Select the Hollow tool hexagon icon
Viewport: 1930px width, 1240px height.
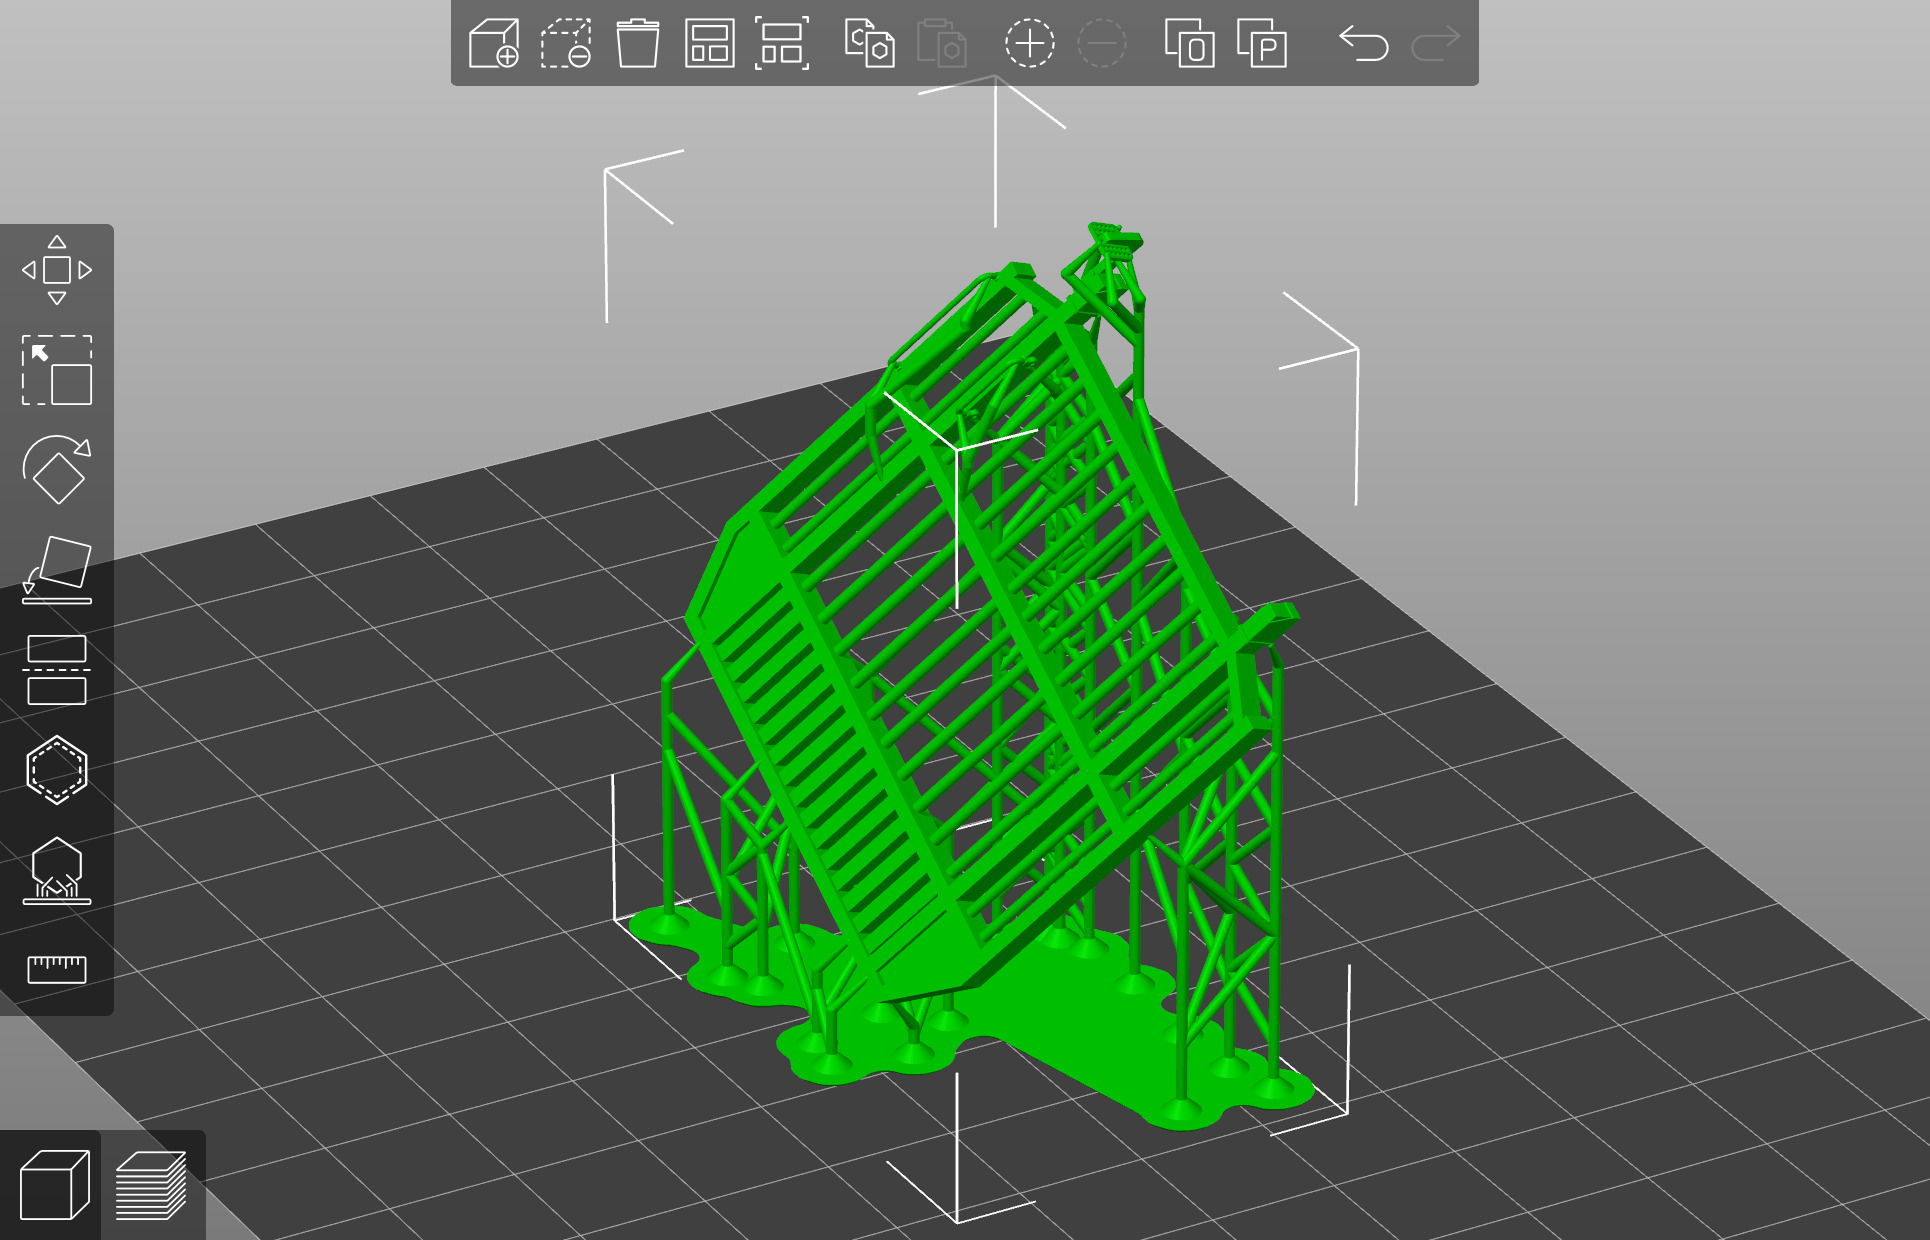57,770
